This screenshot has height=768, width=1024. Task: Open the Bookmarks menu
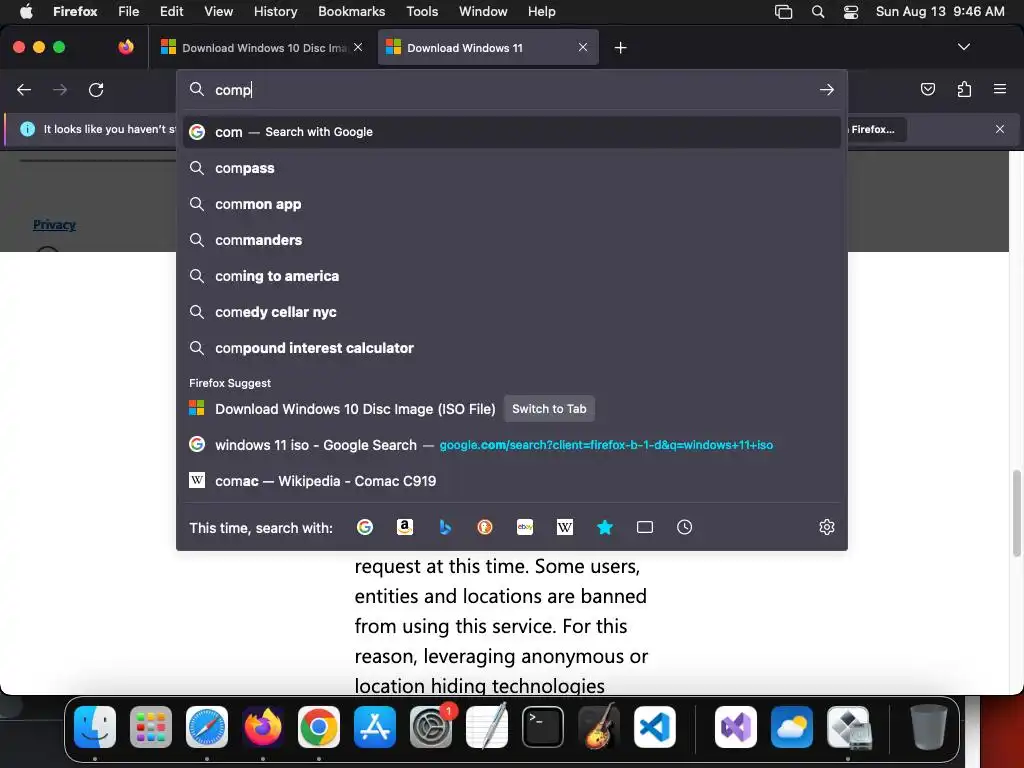coord(351,11)
